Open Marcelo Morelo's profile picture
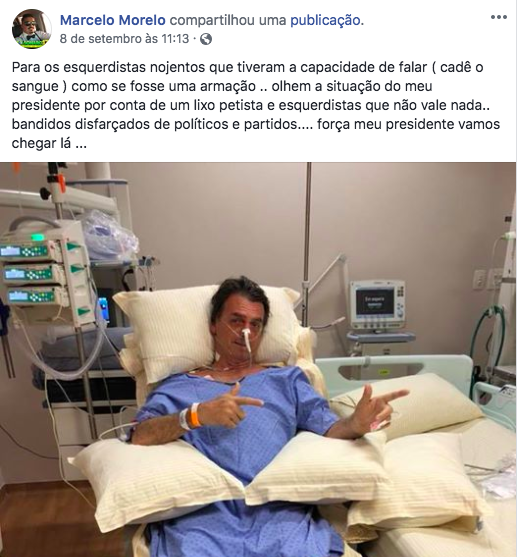 click(x=31, y=29)
